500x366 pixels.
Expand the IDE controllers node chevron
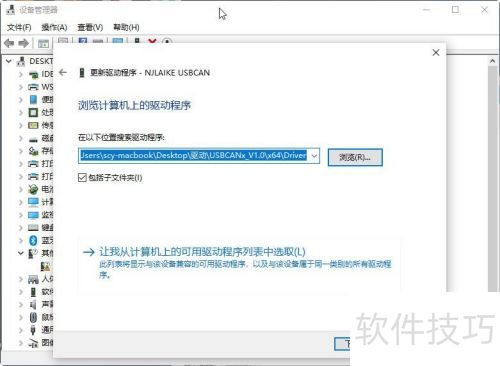tap(21, 74)
